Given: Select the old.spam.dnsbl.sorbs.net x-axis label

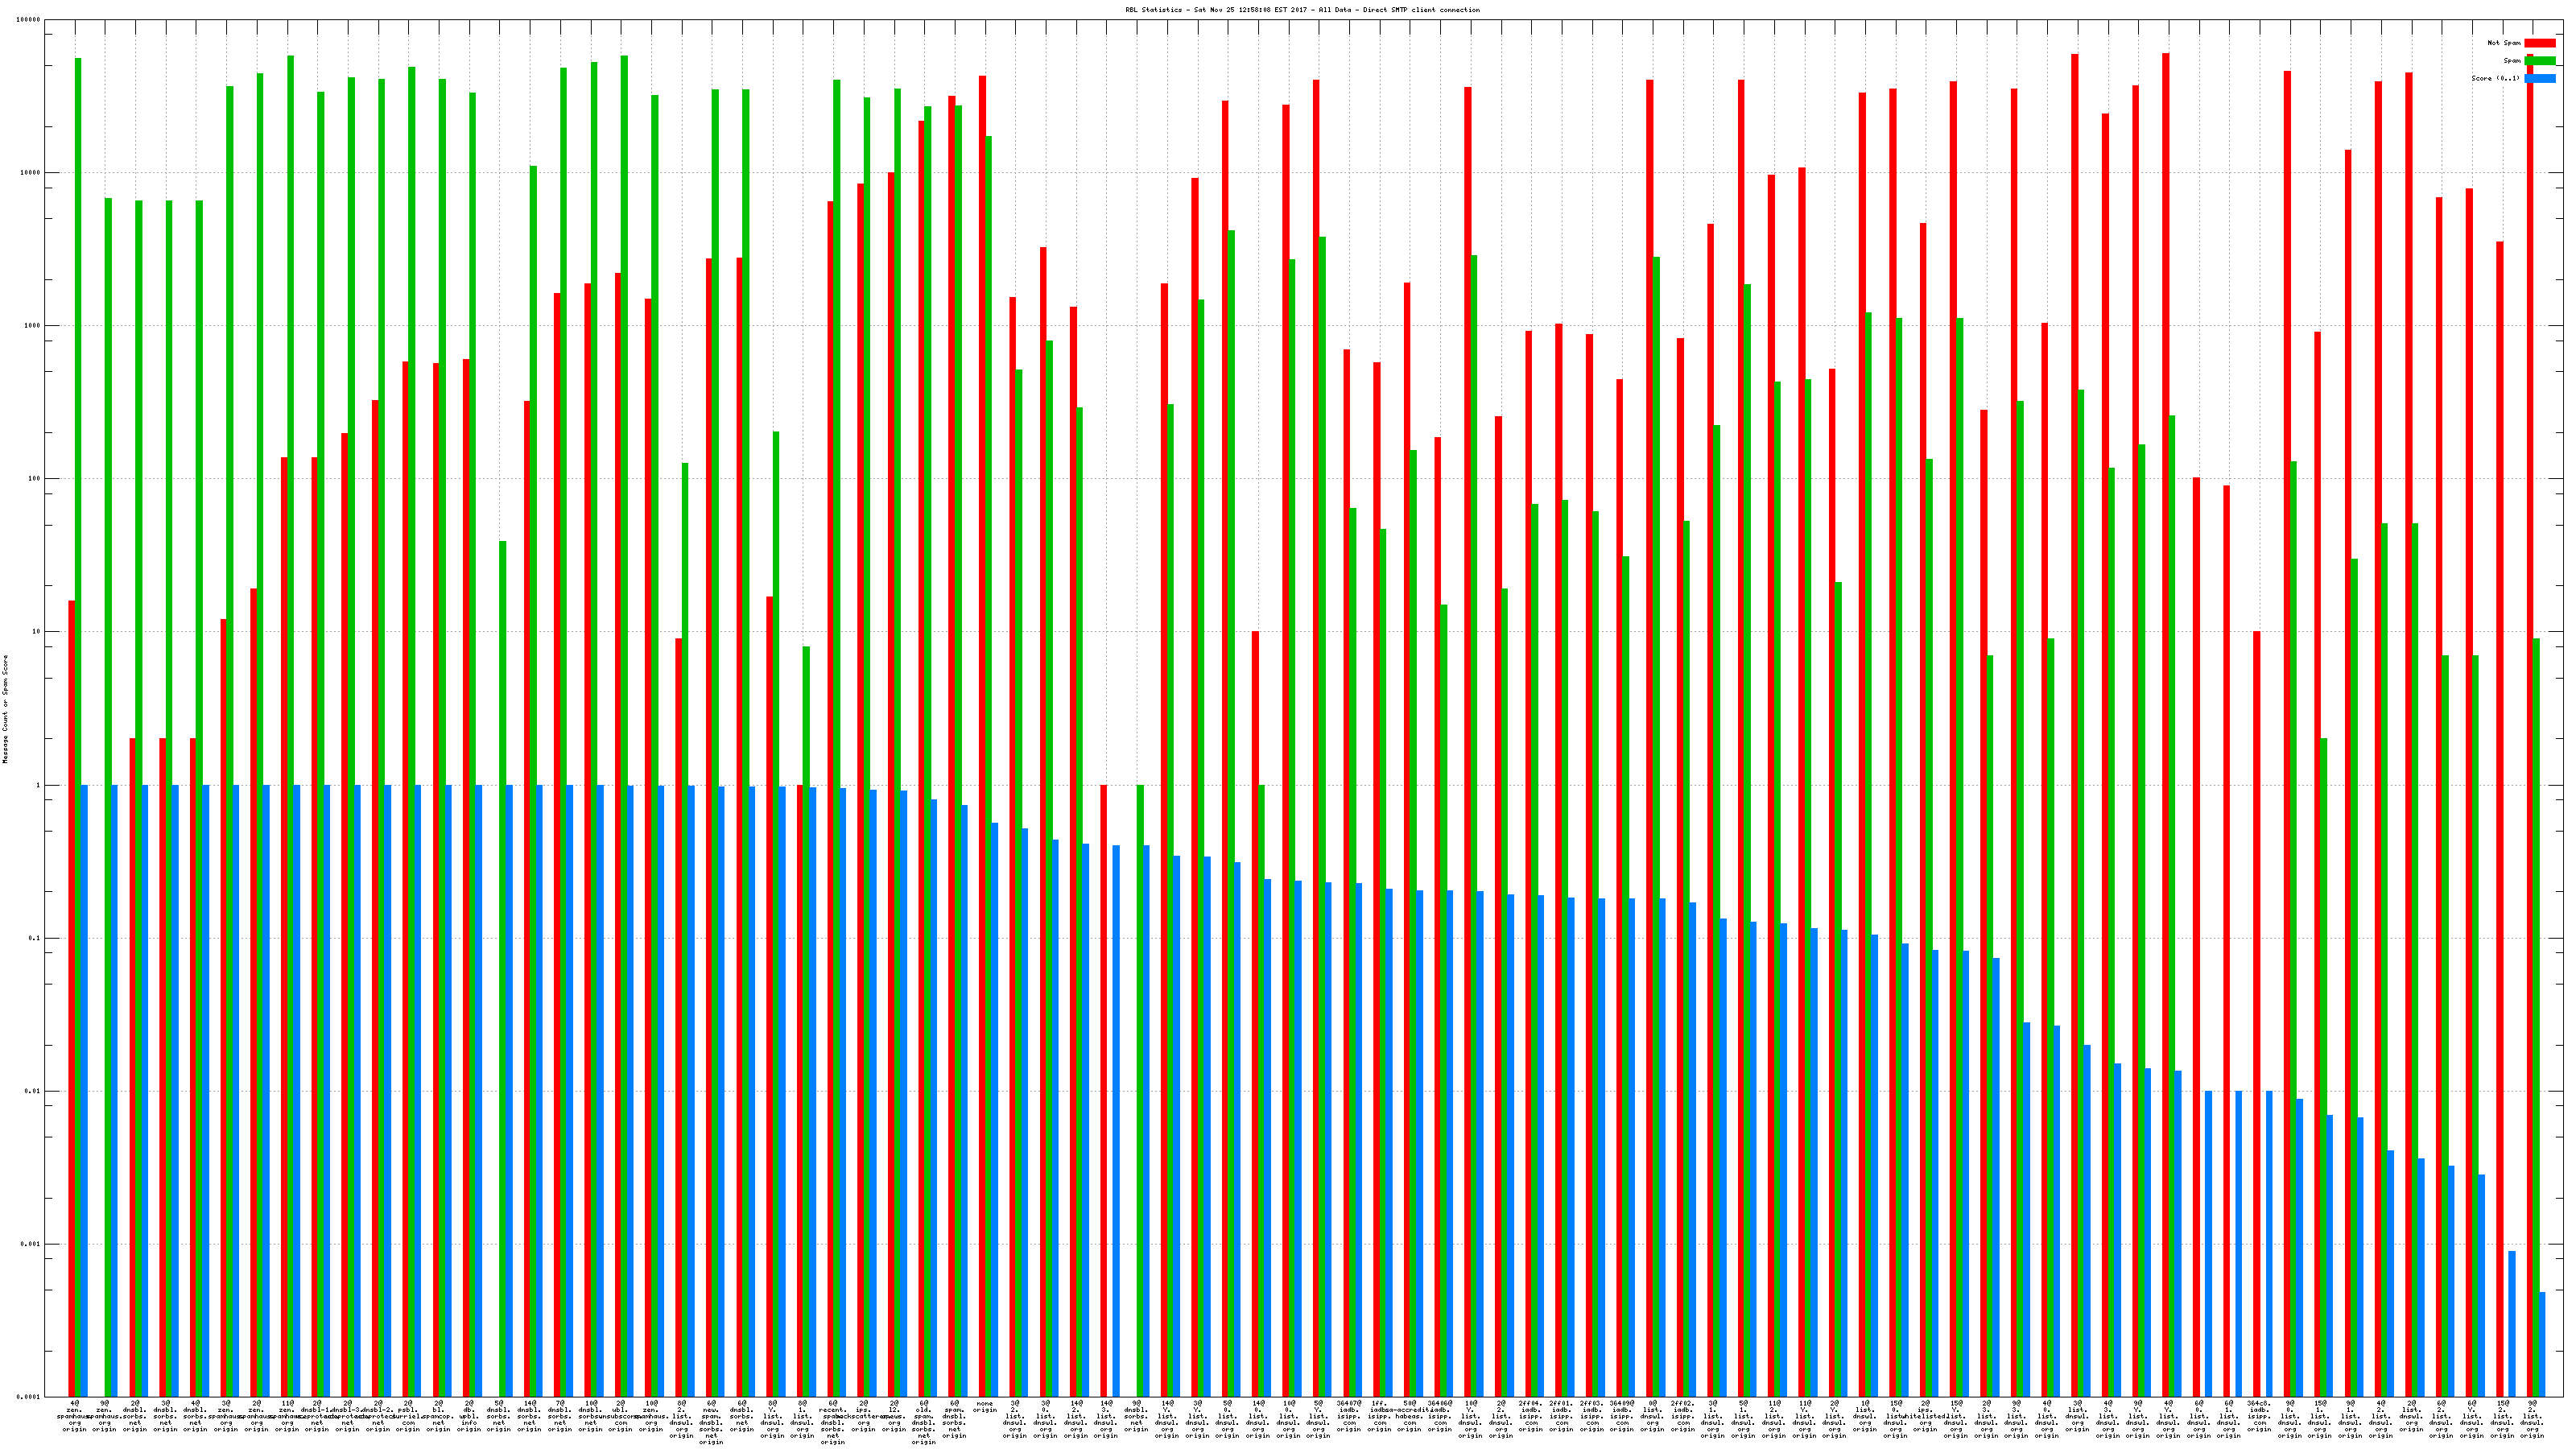Looking at the screenshot, I should [924, 1422].
